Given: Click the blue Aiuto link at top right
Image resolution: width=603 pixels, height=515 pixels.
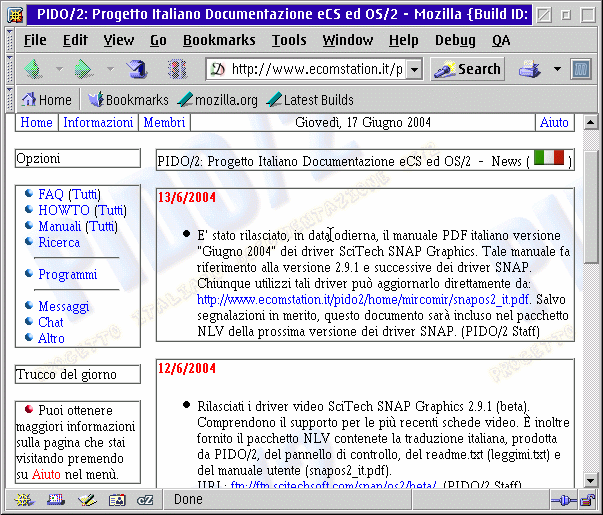Looking at the screenshot, I should [x=554, y=122].
